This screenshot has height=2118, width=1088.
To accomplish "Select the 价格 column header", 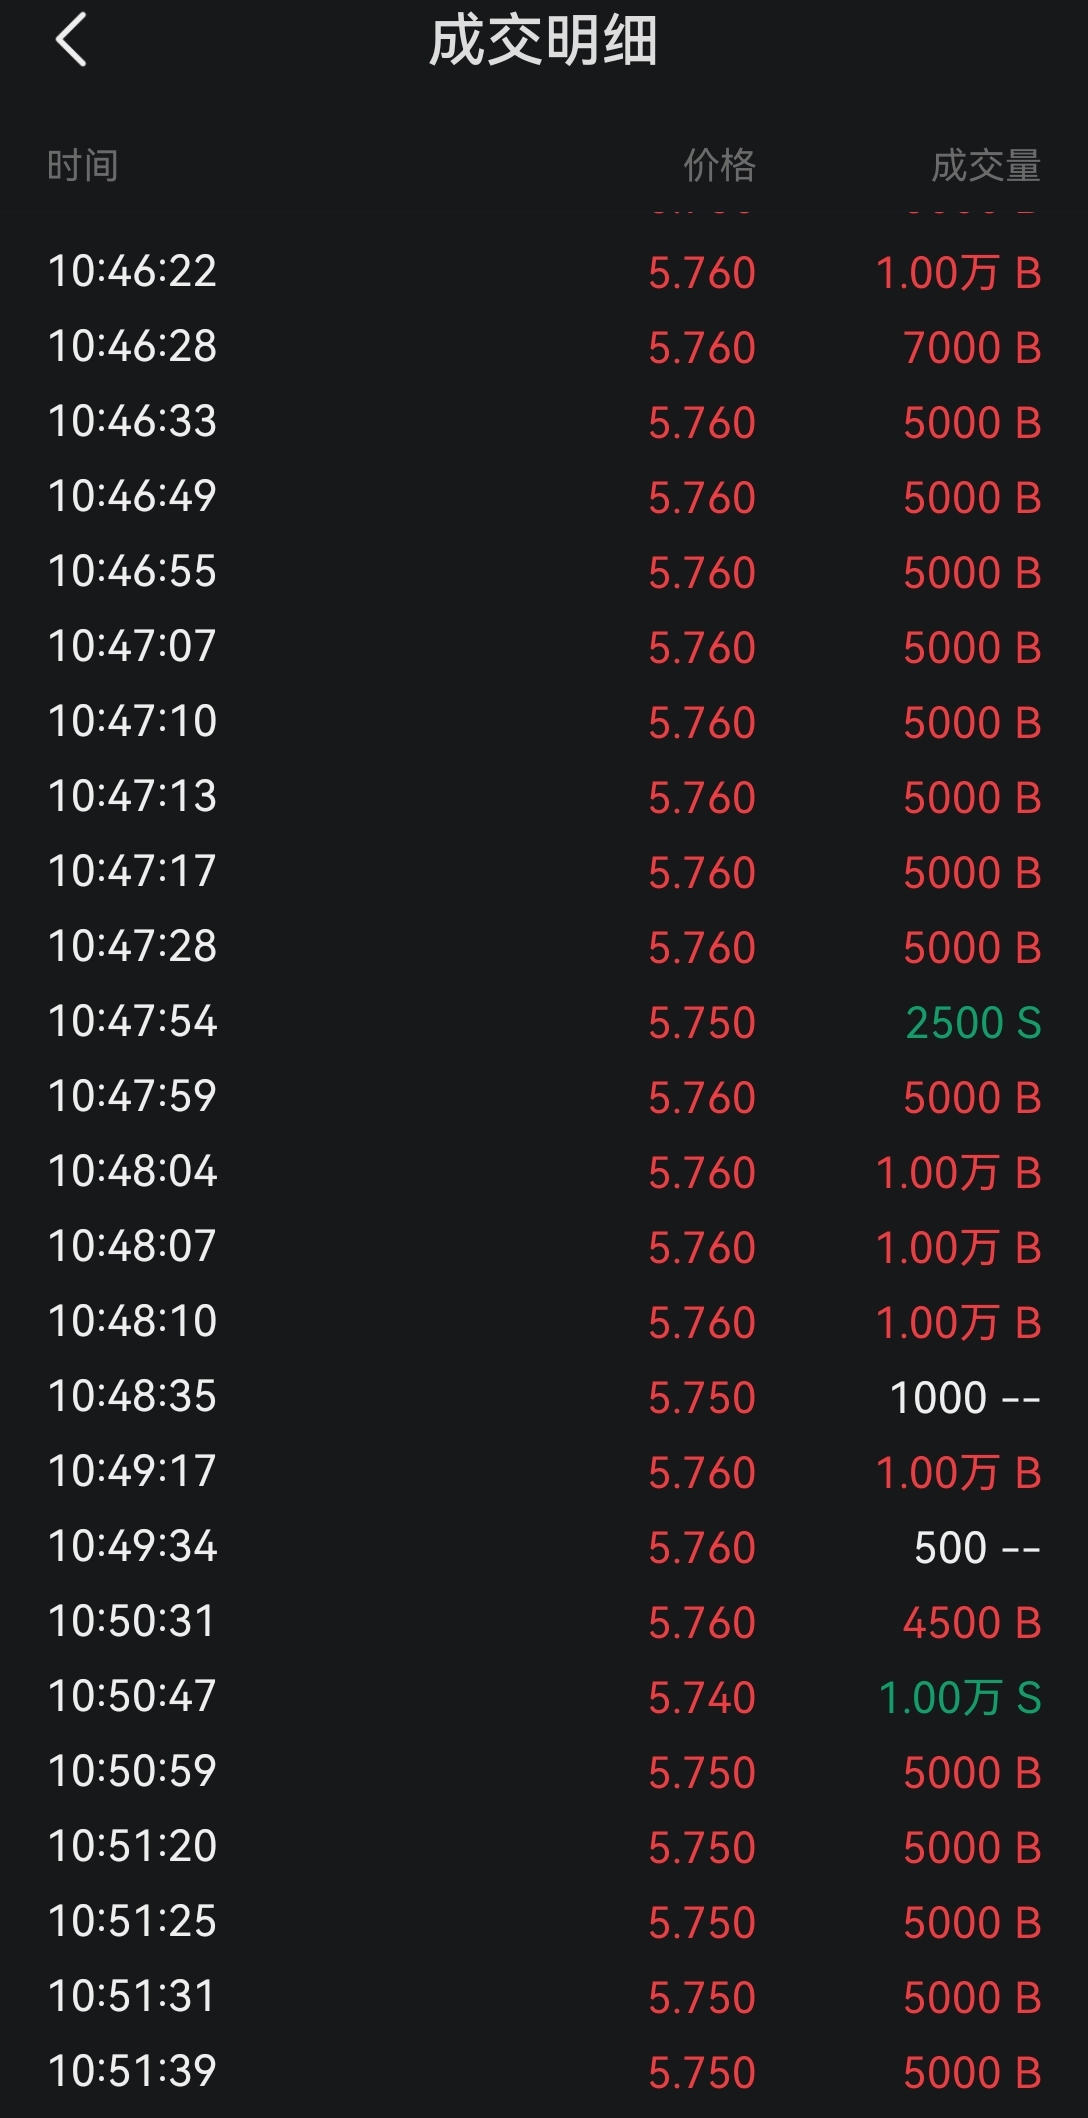I will (719, 165).
